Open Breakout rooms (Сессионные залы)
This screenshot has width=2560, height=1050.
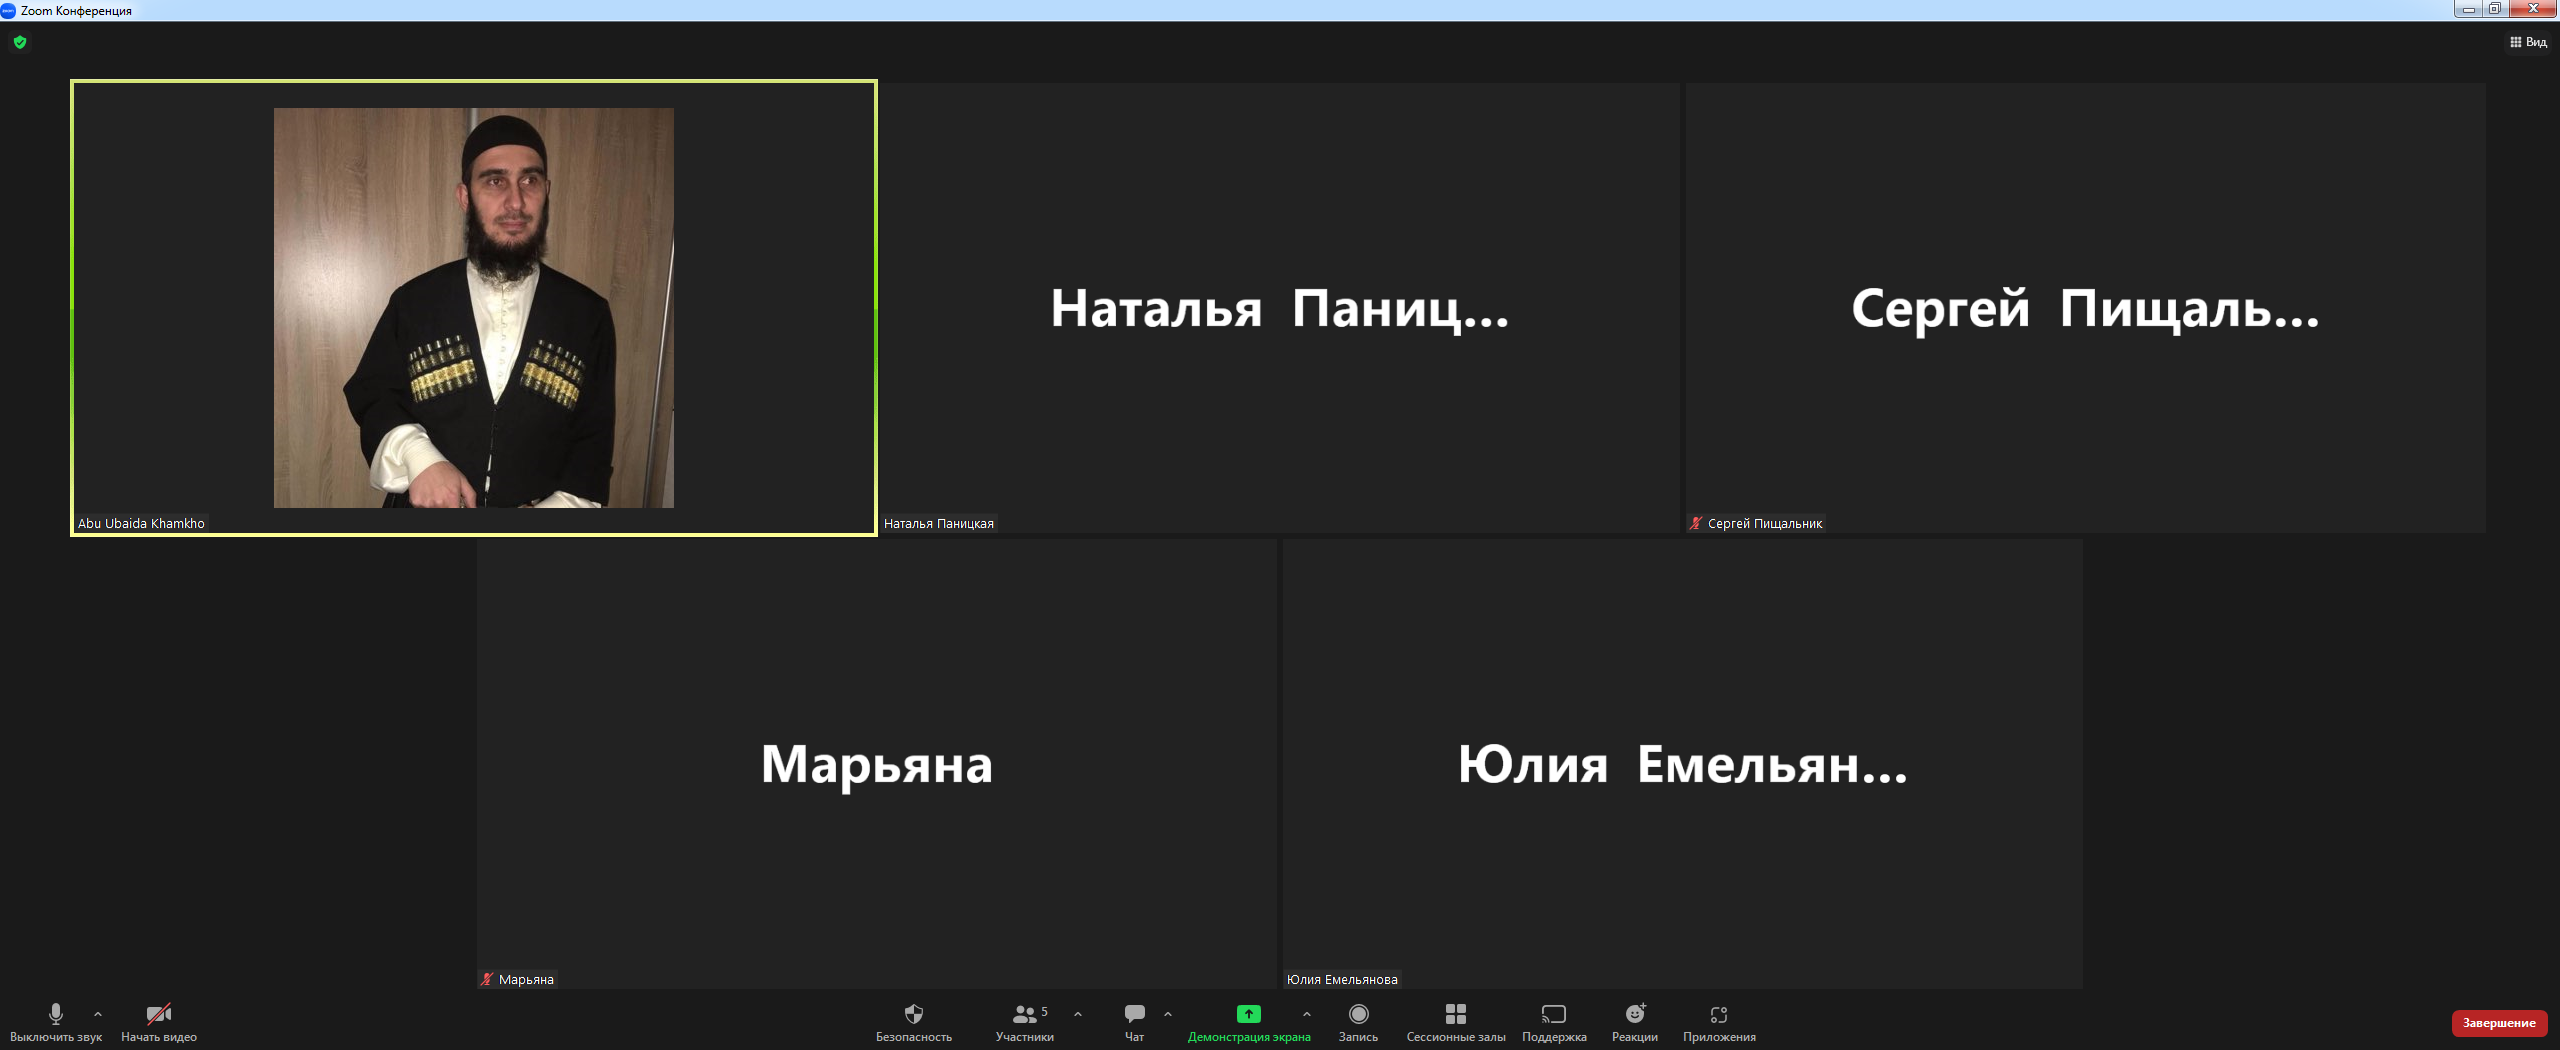click(1455, 1015)
